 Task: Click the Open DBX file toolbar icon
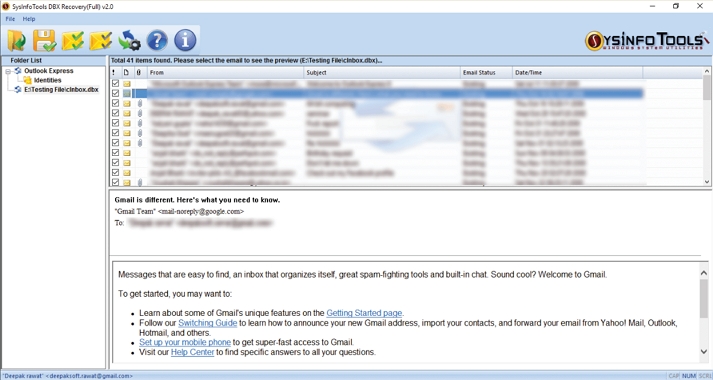click(16, 40)
